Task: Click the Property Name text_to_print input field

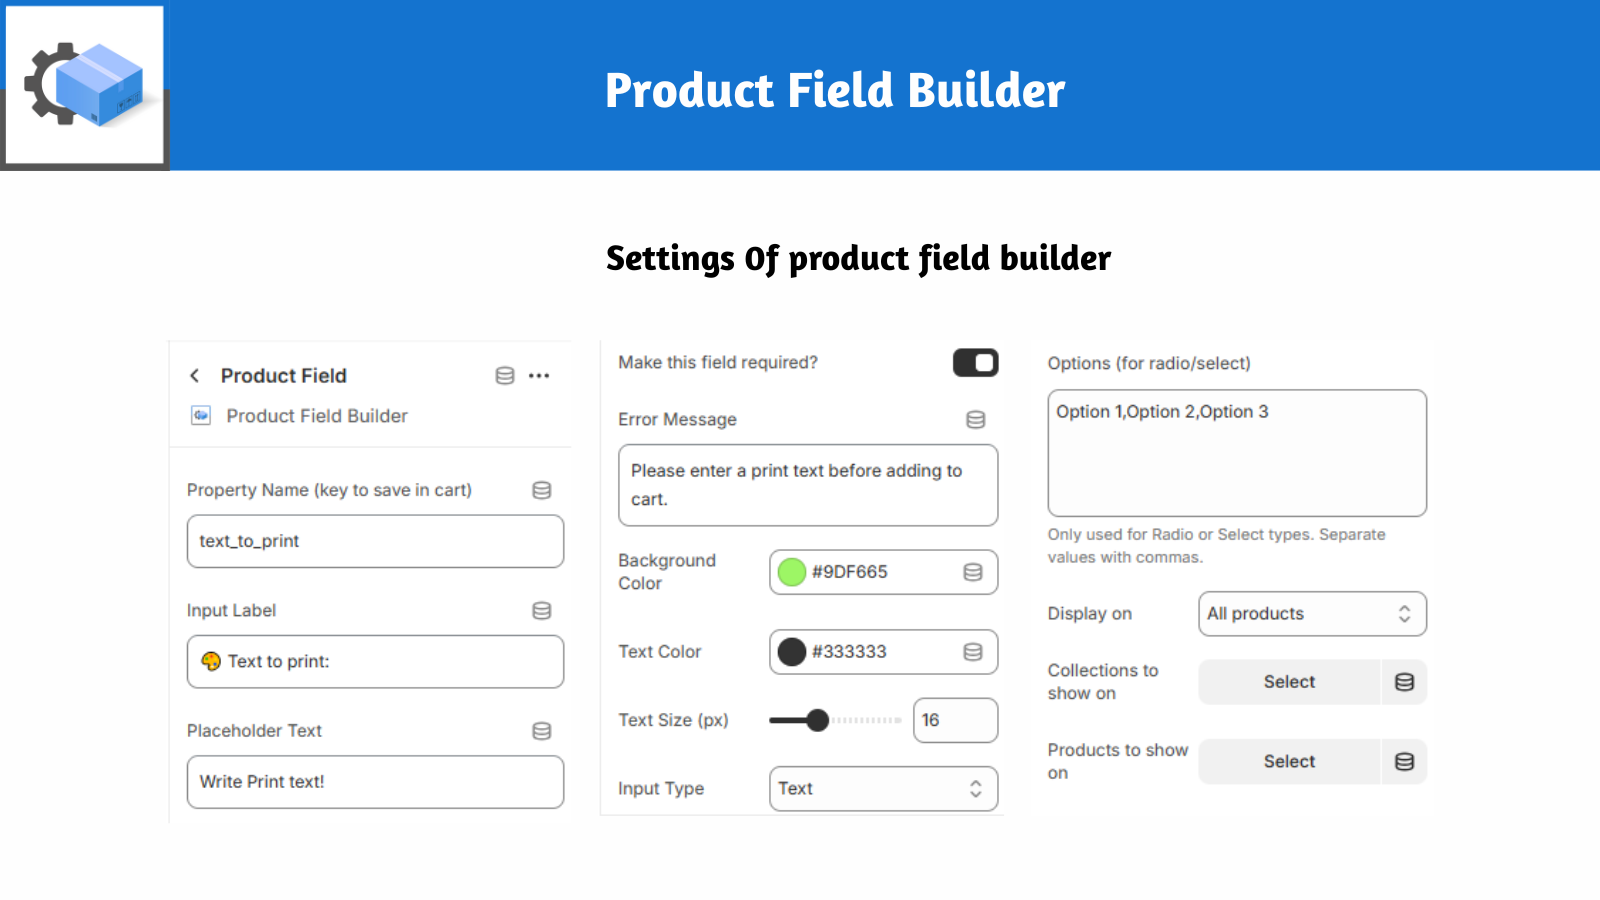Action: tap(375, 541)
